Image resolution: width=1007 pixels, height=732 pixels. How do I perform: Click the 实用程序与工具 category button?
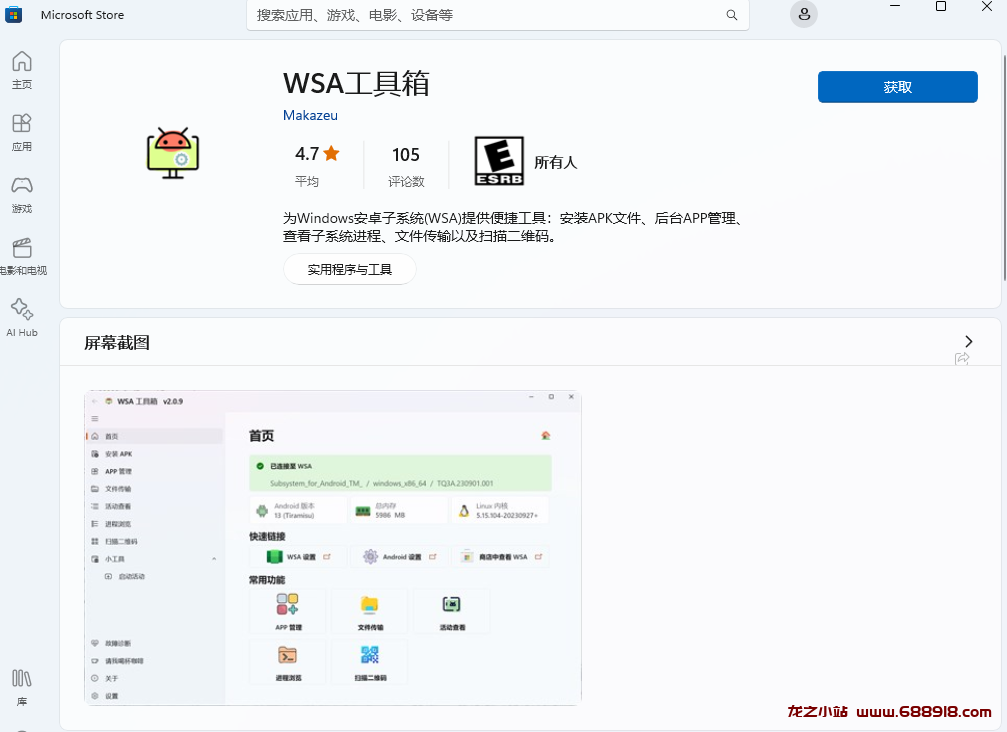coord(349,270)
